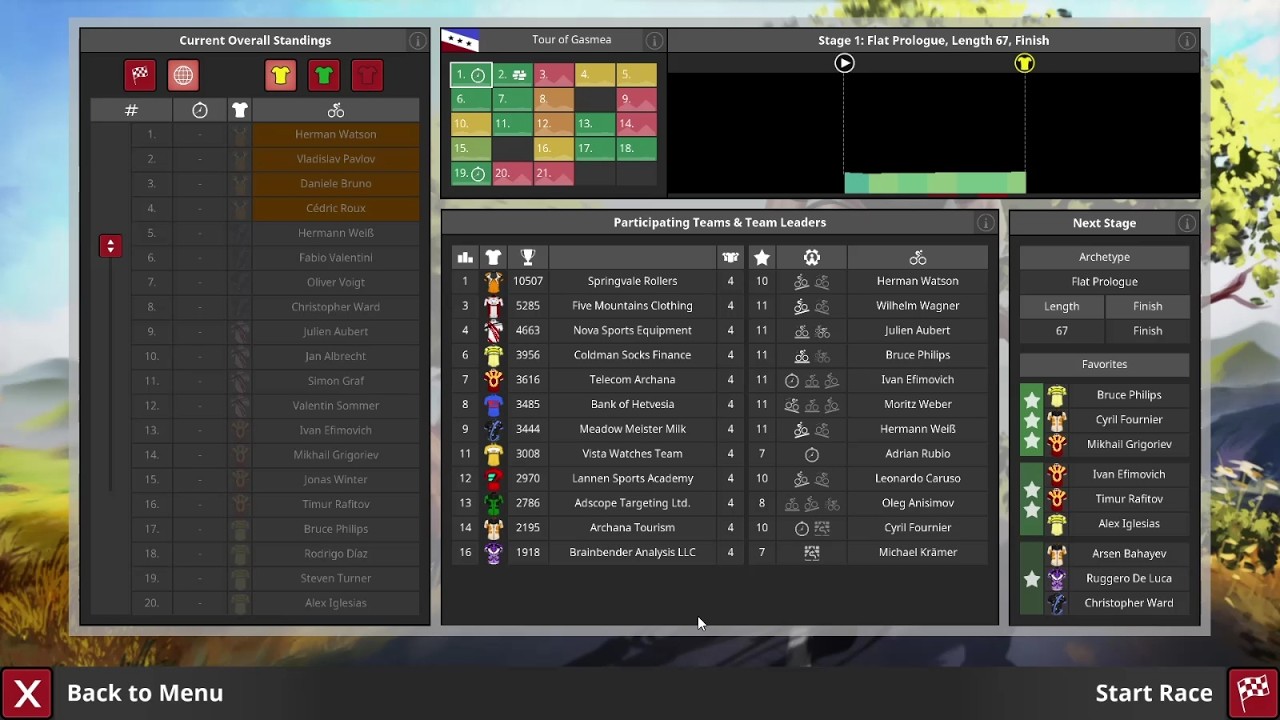Click the start marker on stage profile
Image resolution: width=1280 pixels, height=720 pixels.
point(844,63)
